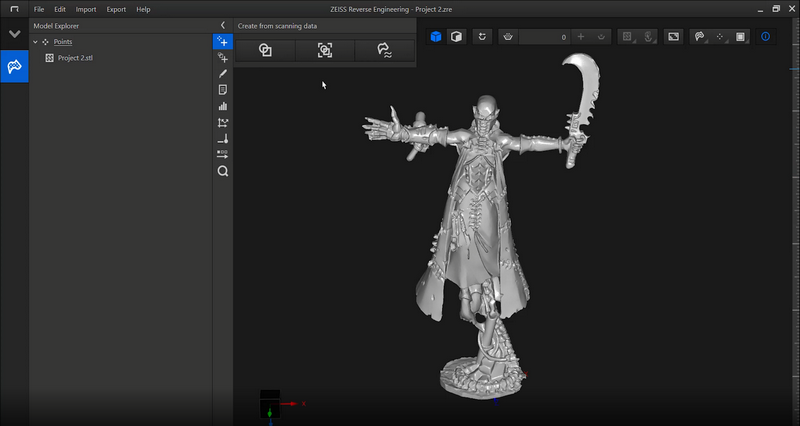Open the report document tool
The height and width of the screenshot is (426, 800).
tap(223, 89)
